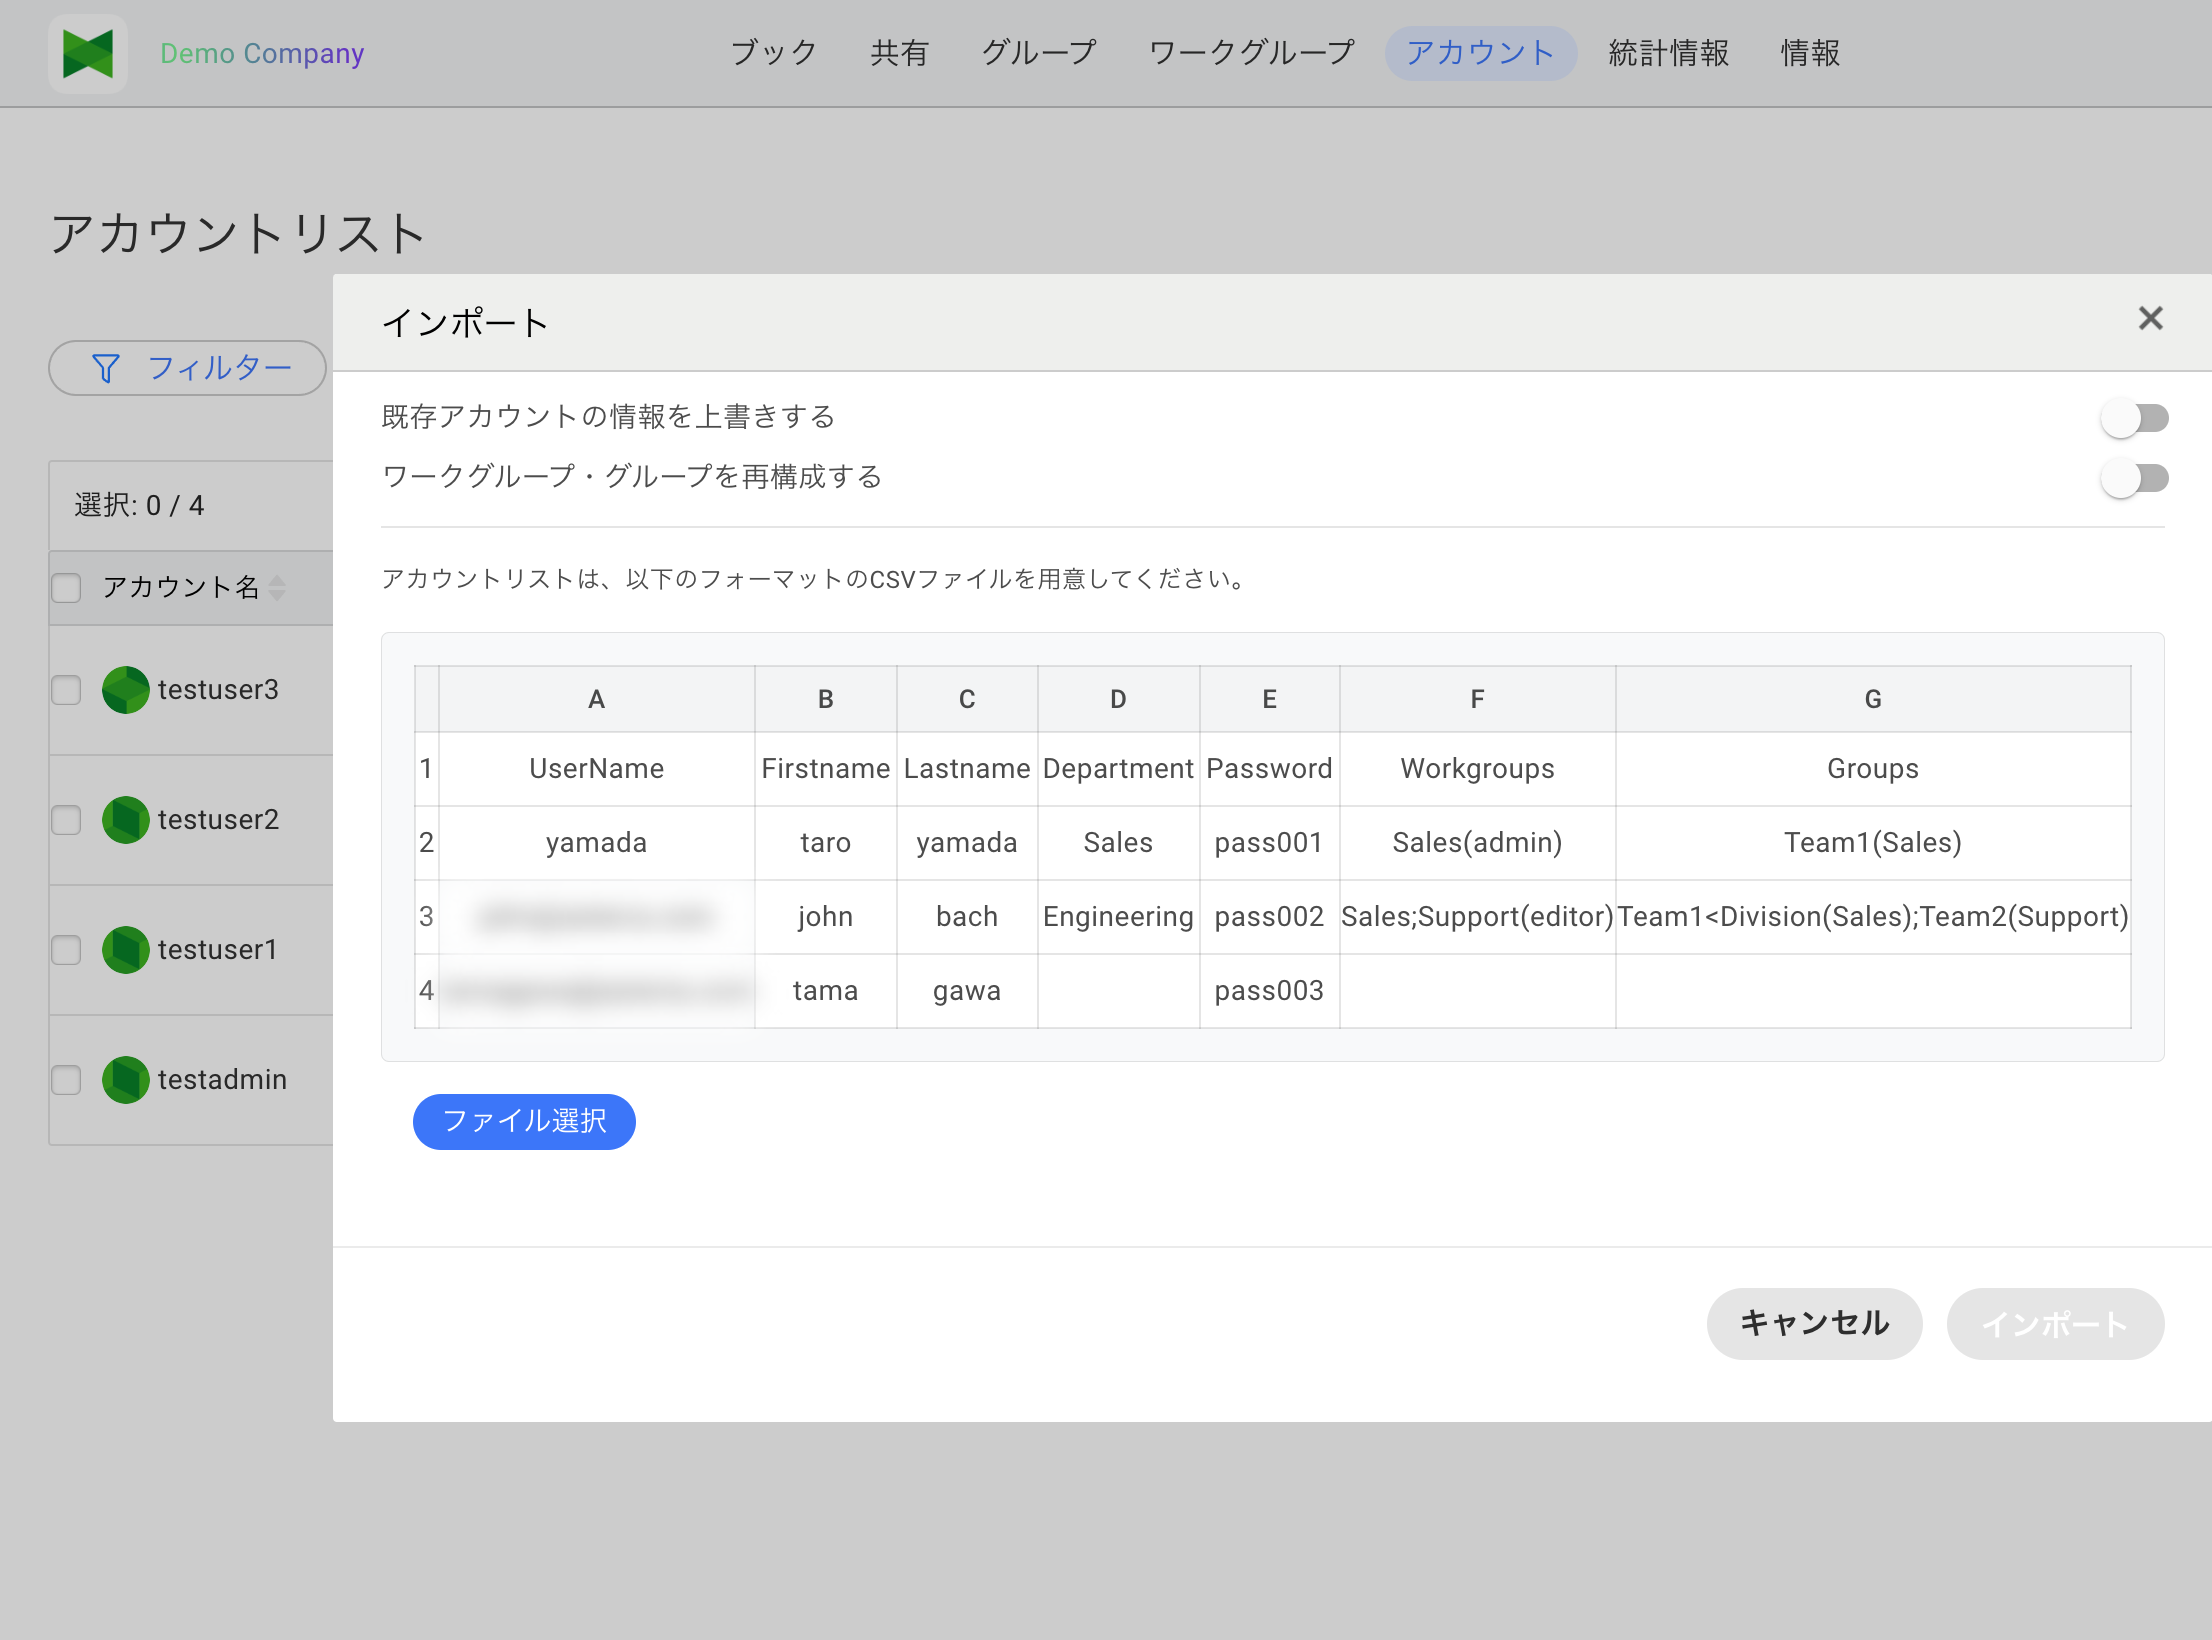Viewport: 2212px width, 1640px height.
Task: Click the Sales(admin) cell
Action: (x=1477, y=843)
